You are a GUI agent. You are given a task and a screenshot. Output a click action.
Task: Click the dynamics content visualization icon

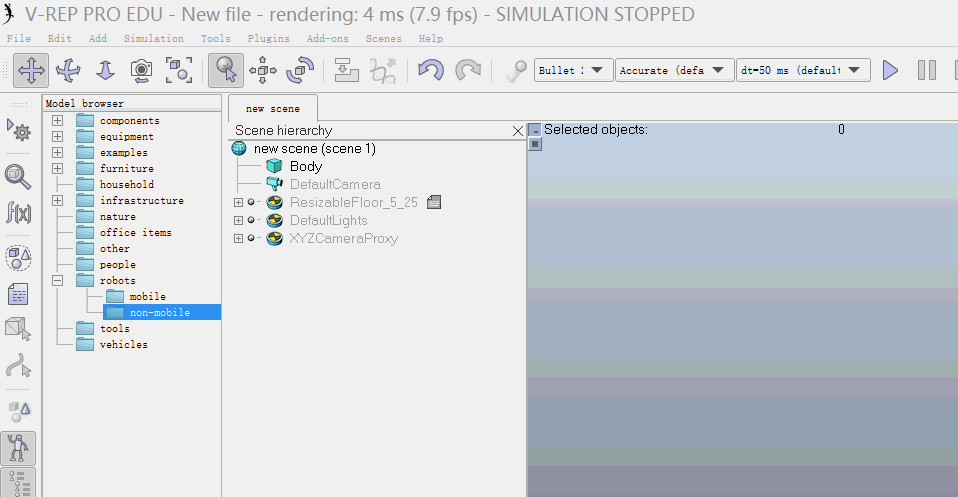516,70
